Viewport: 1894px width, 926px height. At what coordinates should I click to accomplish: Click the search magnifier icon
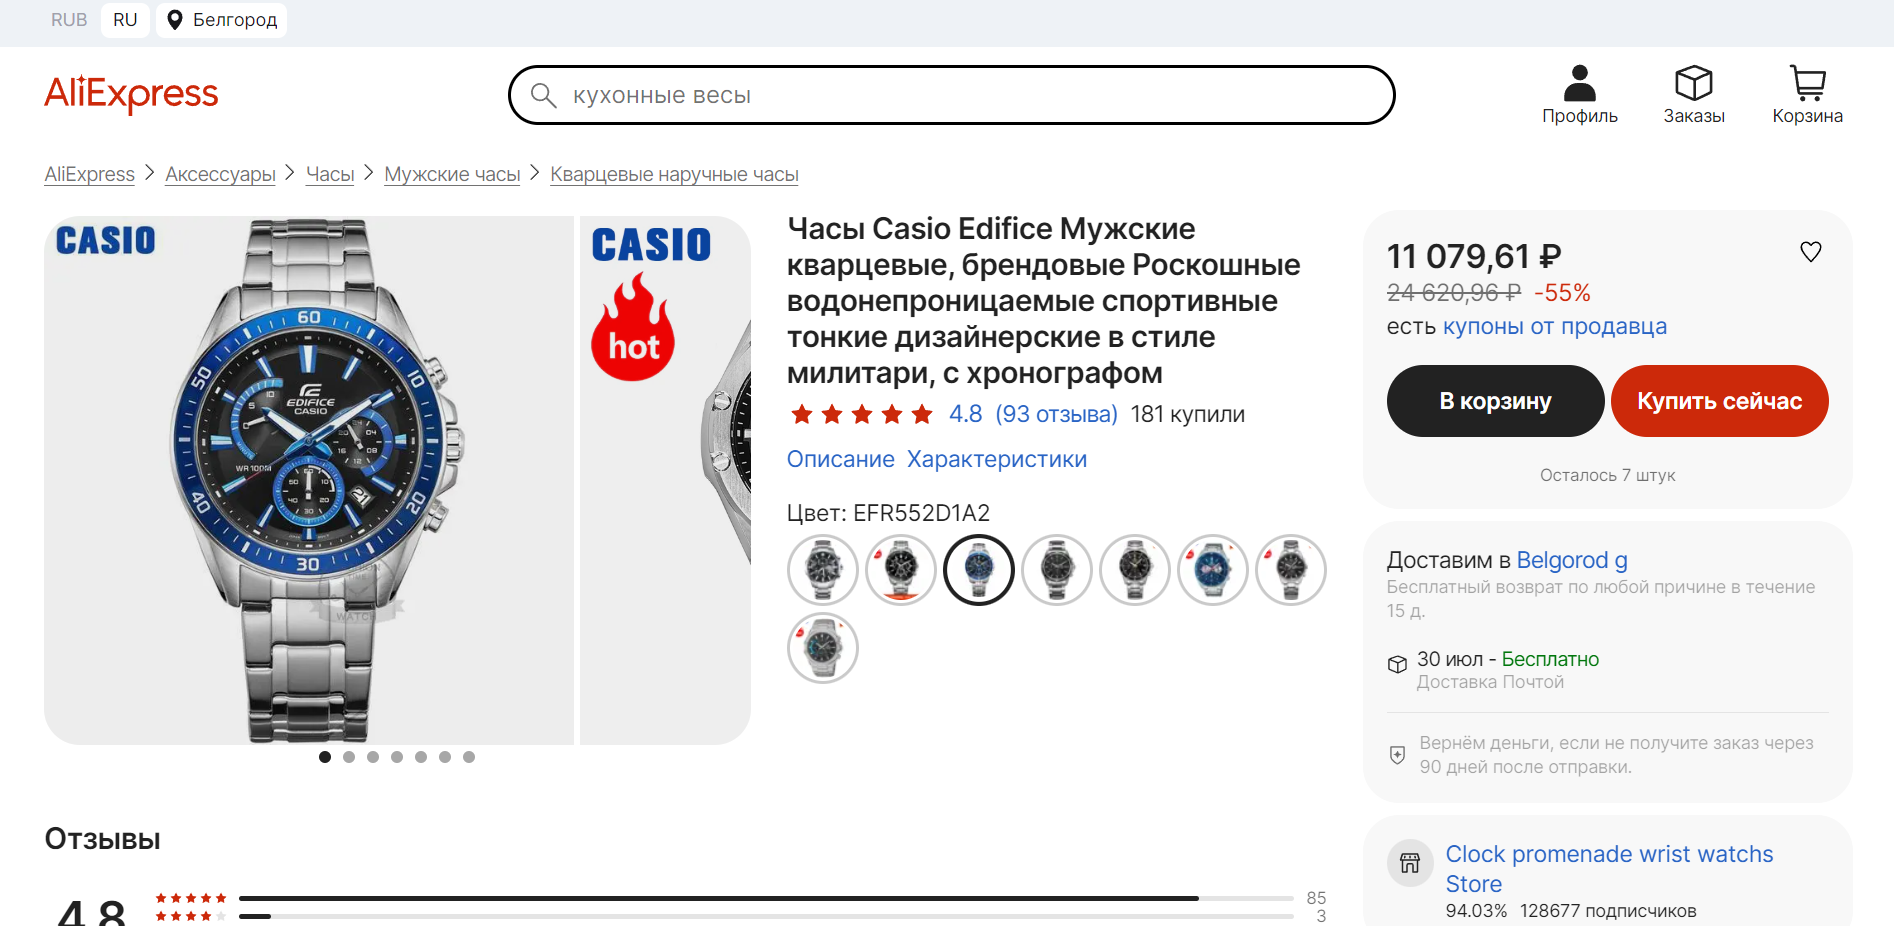tap(543, 95)
